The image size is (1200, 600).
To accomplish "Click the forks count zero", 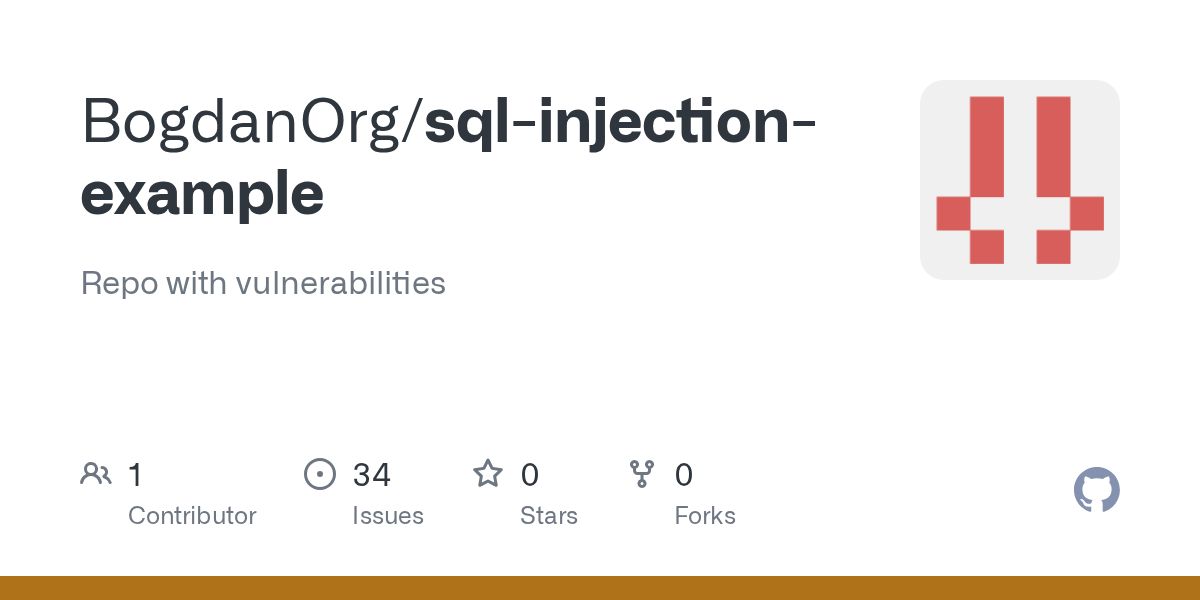I will tap(684, 474).
